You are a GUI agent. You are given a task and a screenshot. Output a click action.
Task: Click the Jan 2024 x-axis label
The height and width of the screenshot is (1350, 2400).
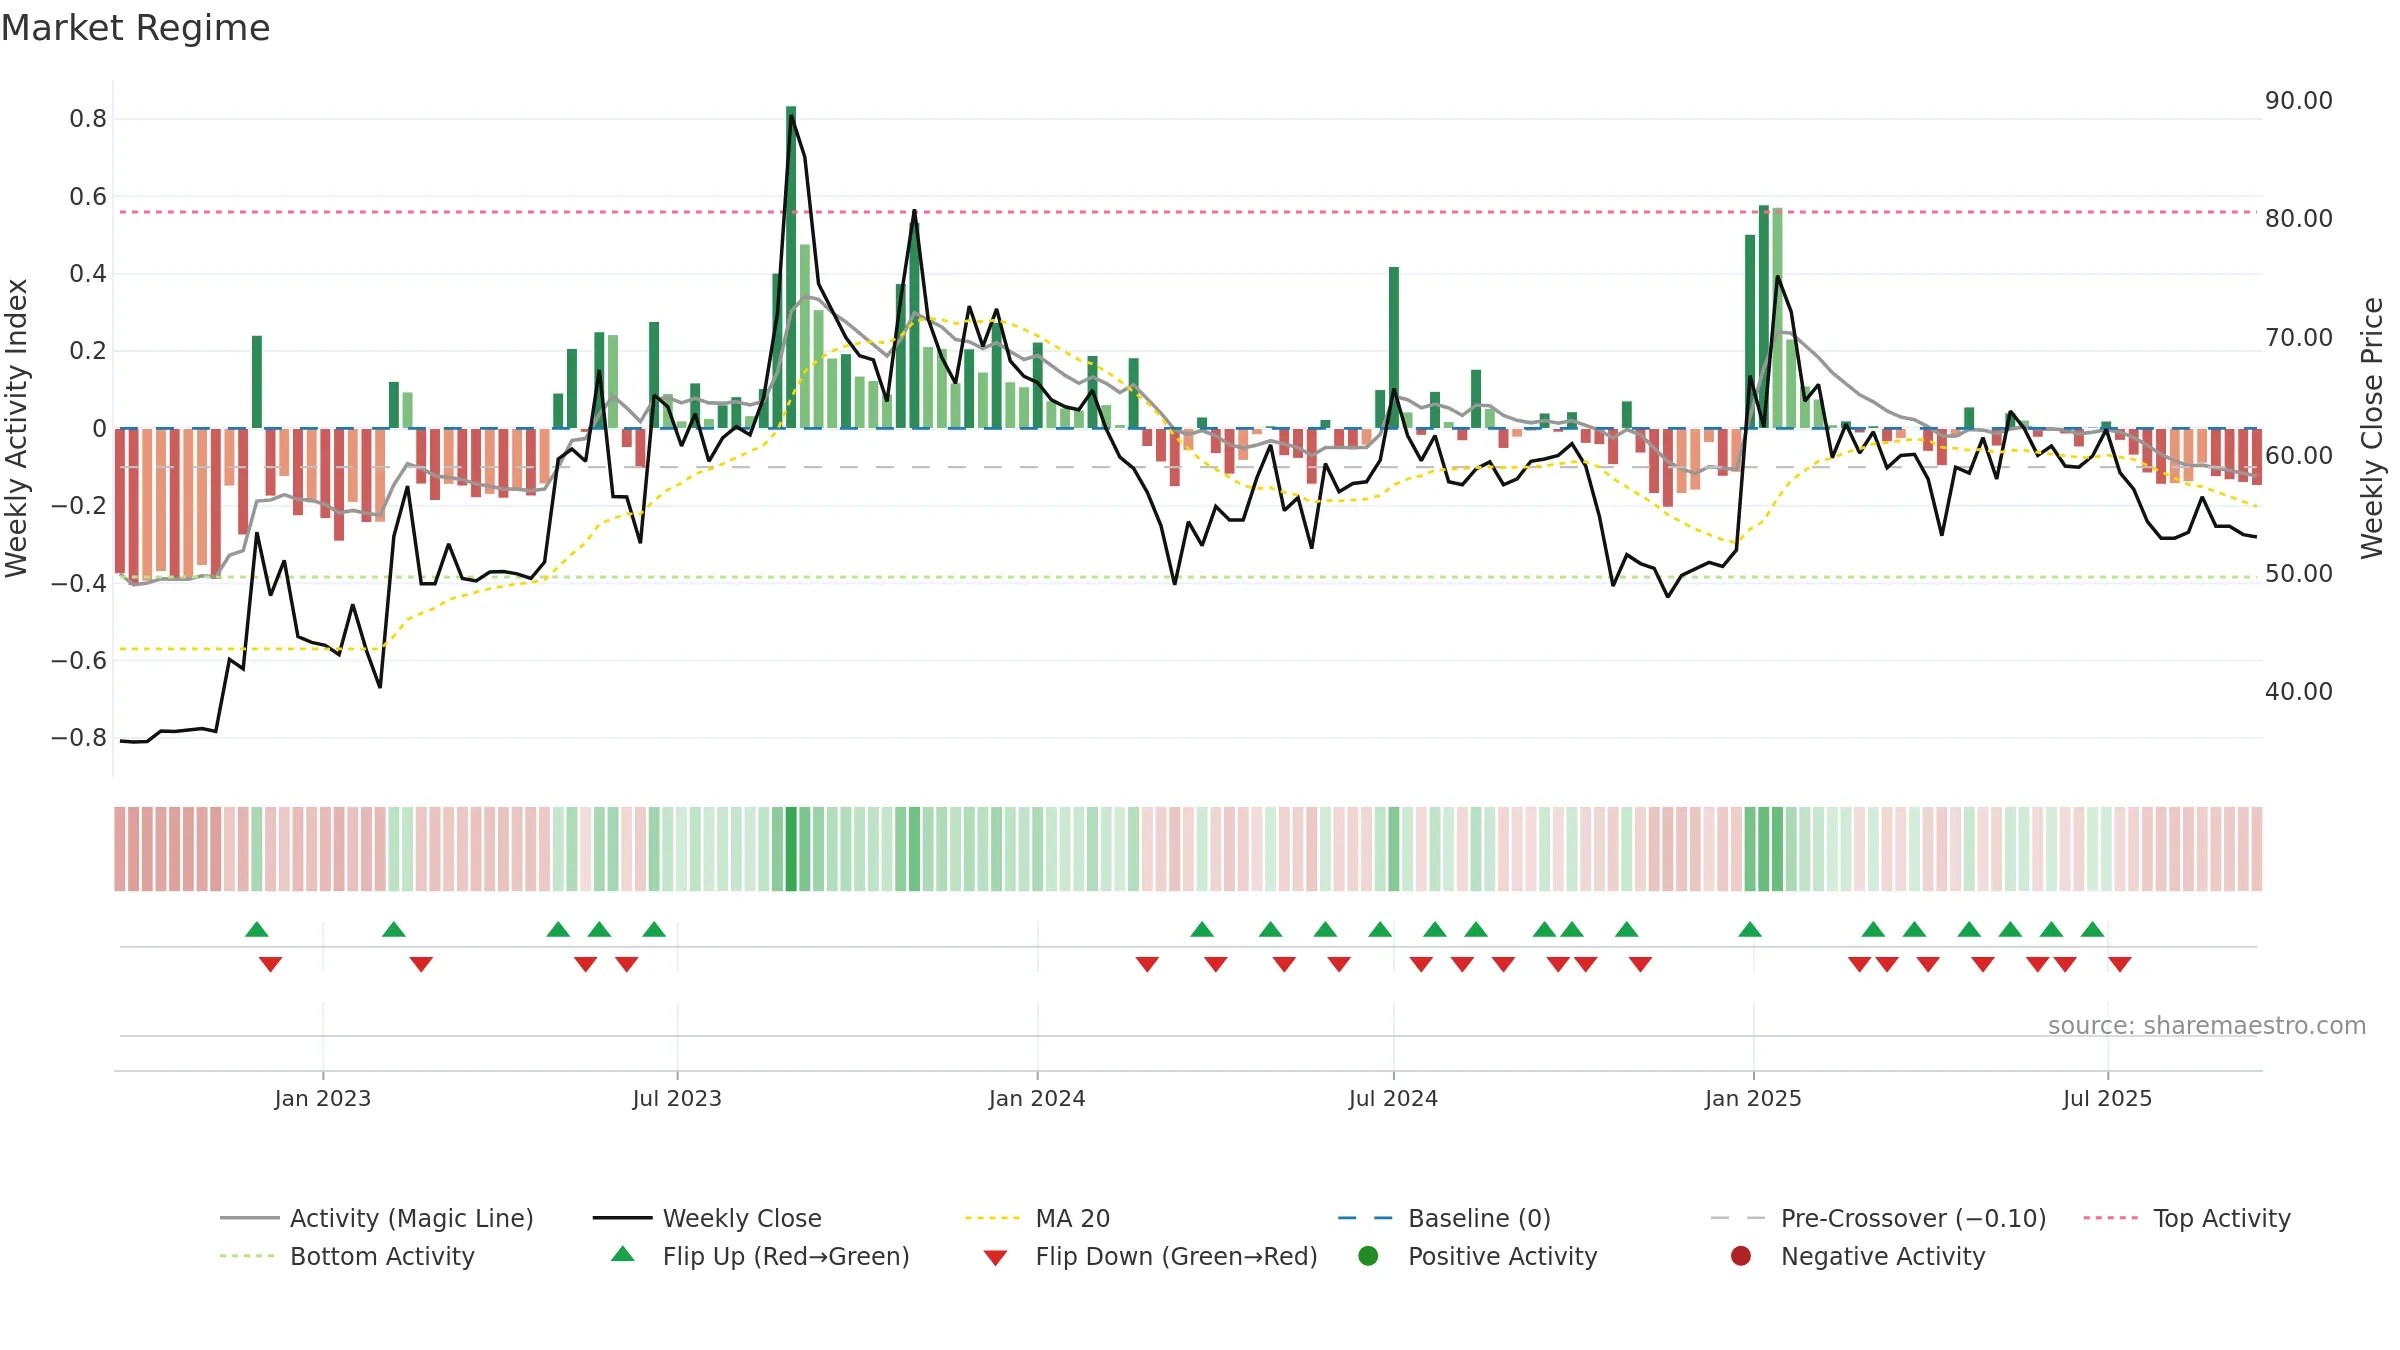click(1037, 1098)
